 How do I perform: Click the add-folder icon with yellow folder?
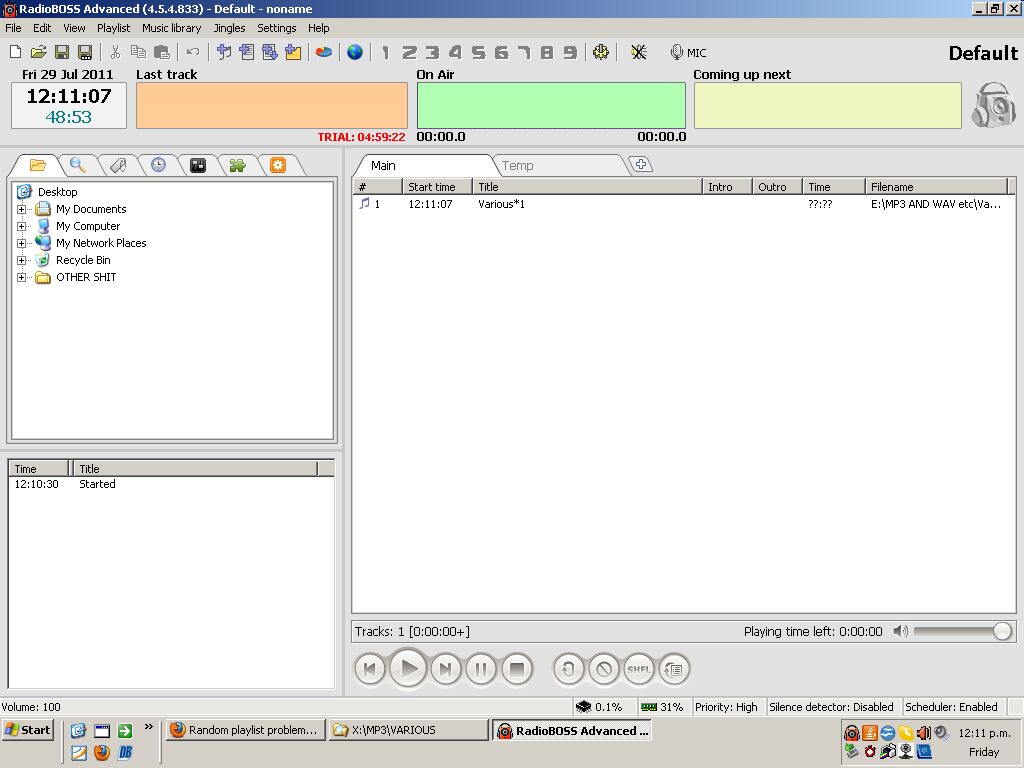pos(293,52)
